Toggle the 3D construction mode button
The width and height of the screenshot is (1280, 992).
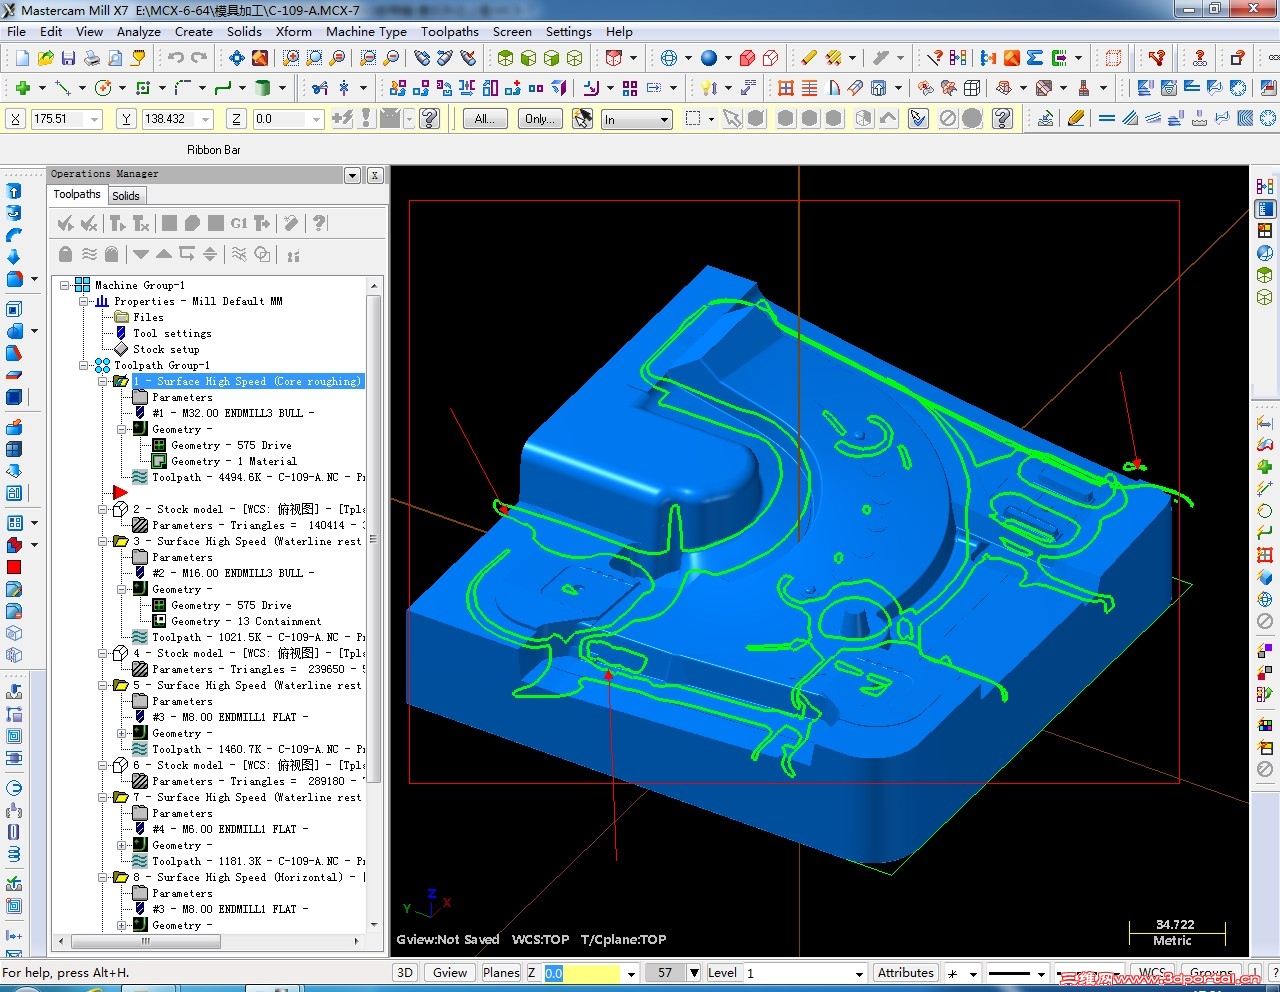(x=404, y=972)
